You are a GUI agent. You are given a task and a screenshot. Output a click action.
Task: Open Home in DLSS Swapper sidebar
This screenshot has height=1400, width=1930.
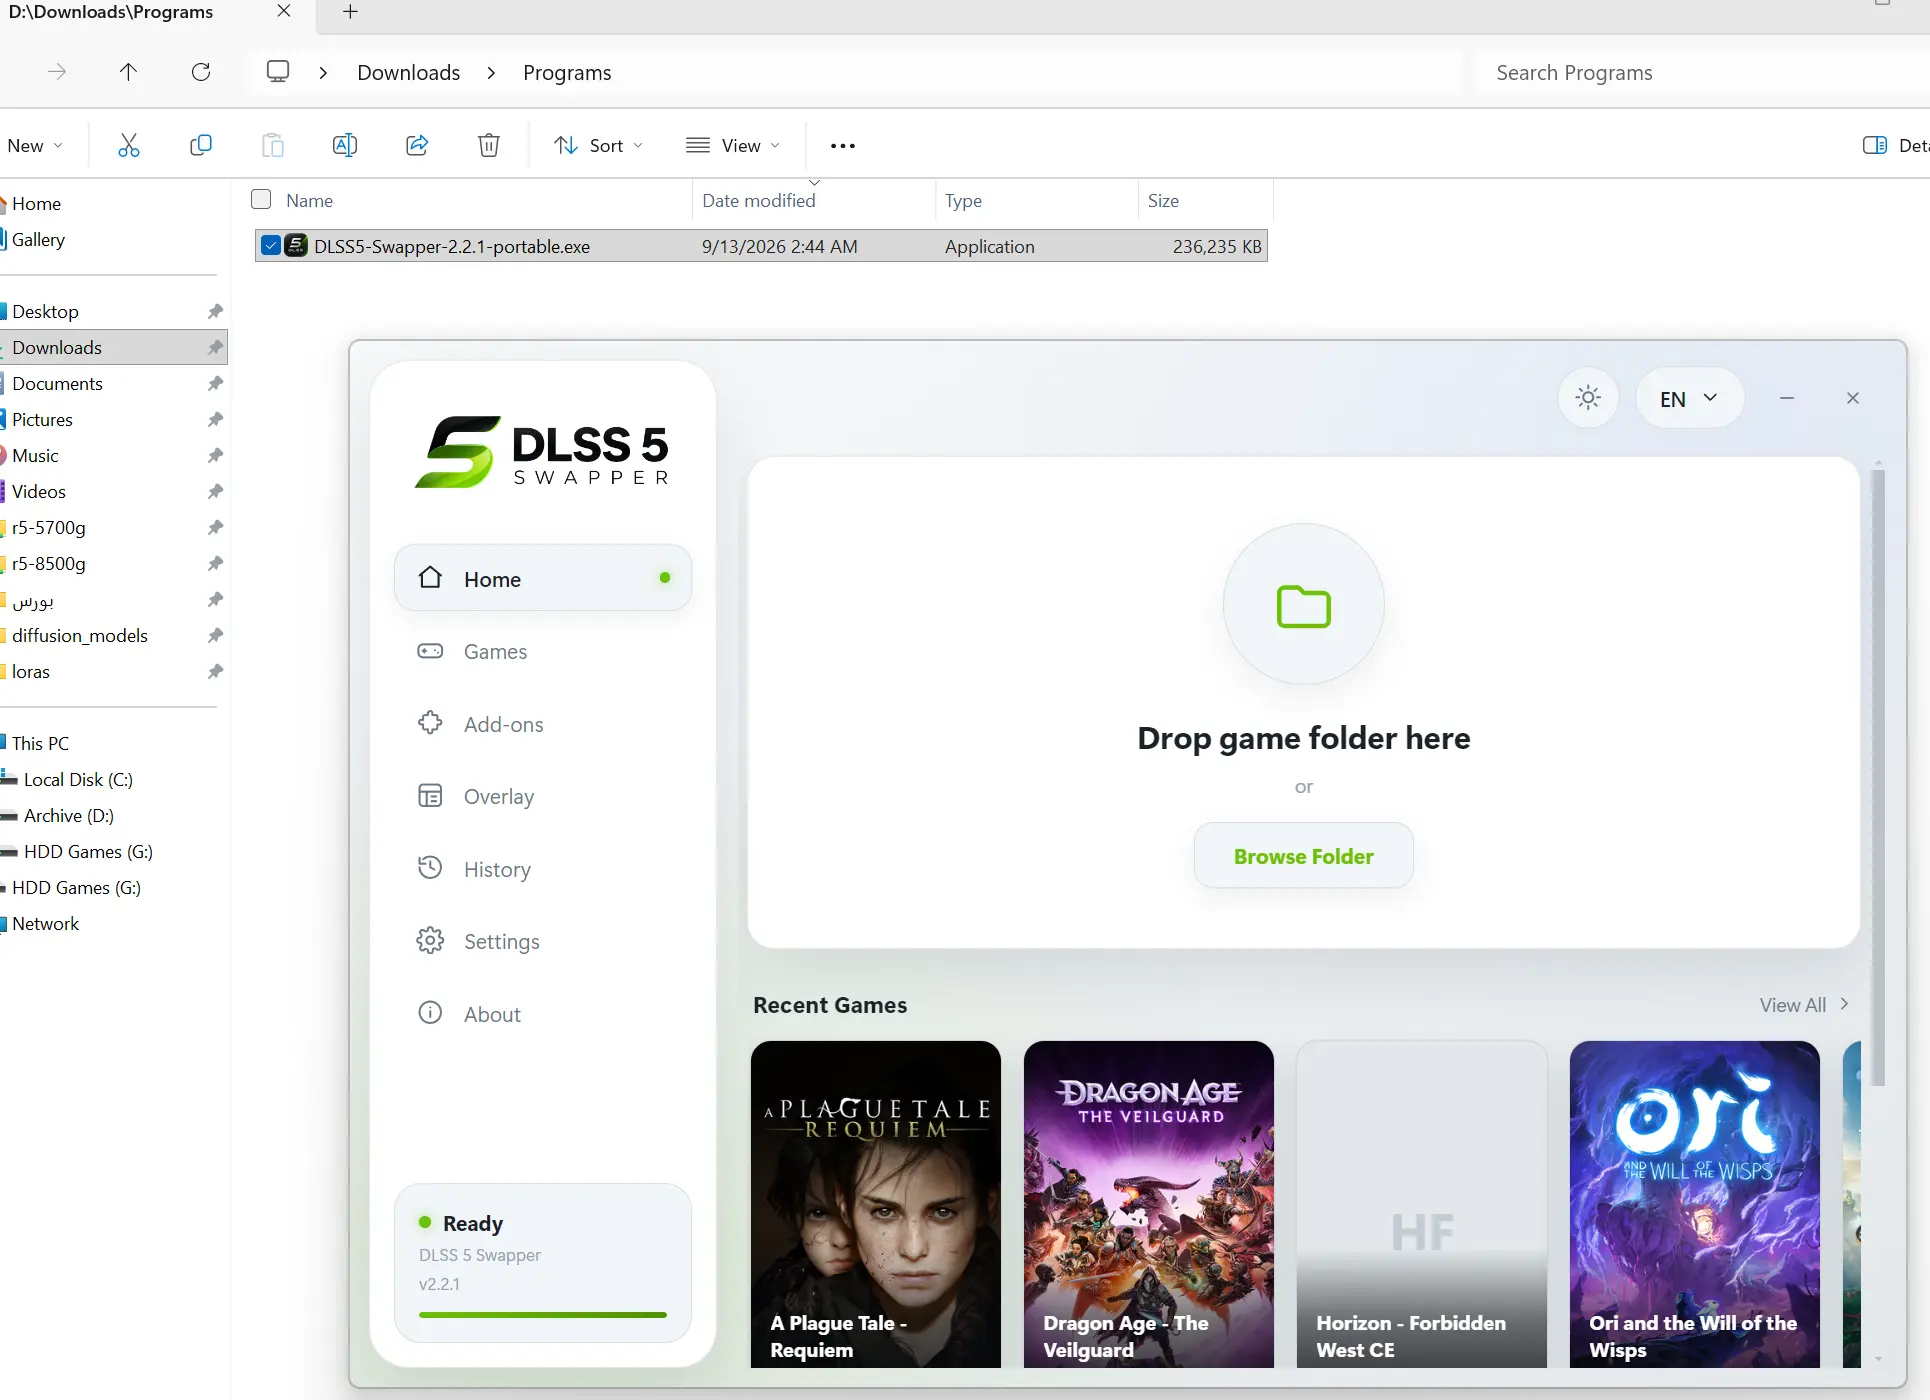pos(543,579)
